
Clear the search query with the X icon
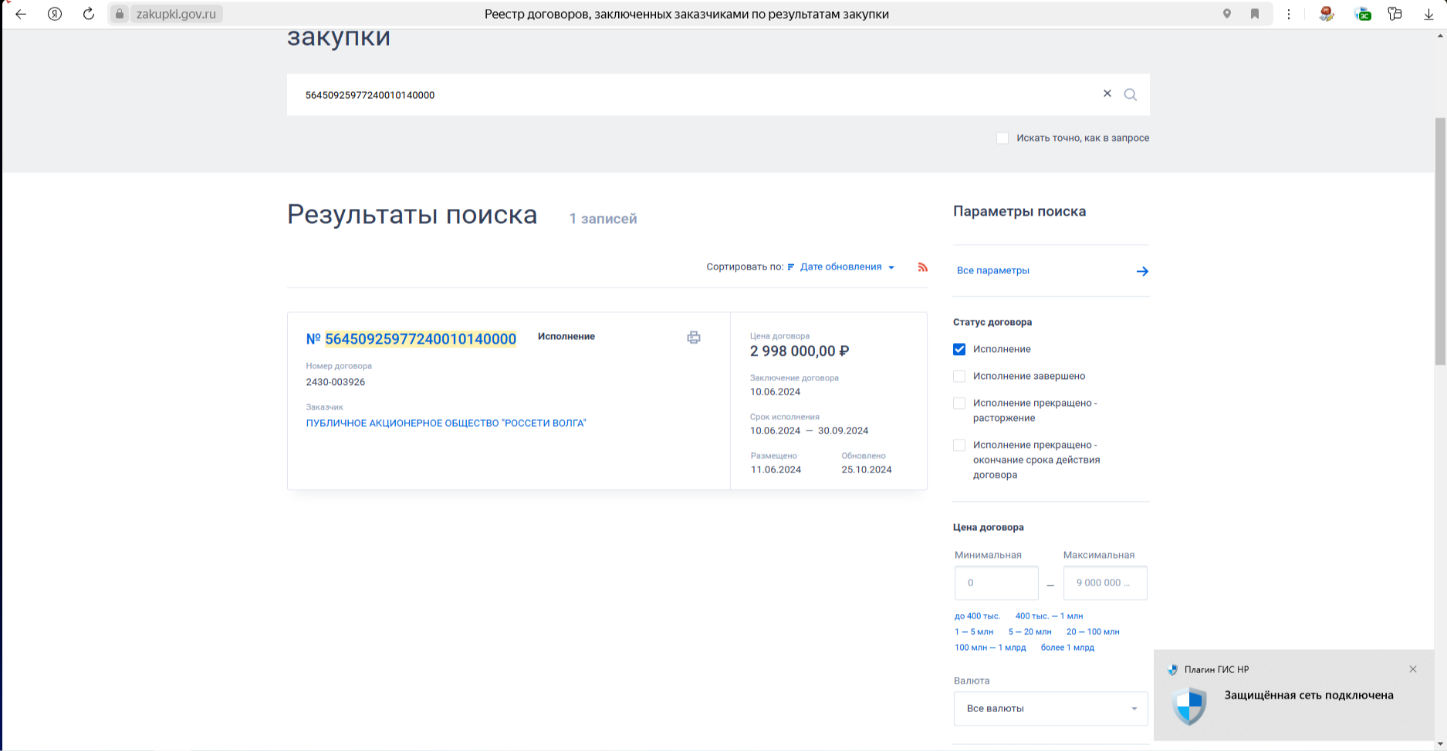coord(1107,94)
